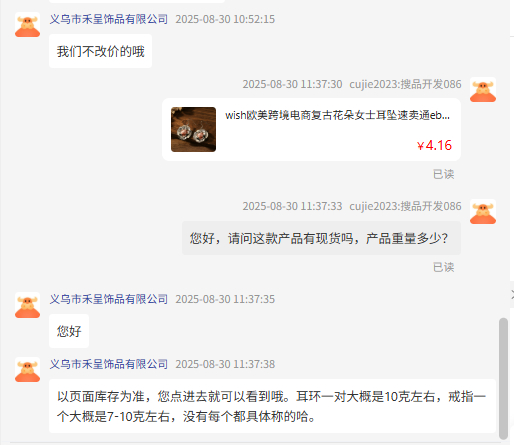Click company name 义乌市禾呈饰品有限公司 at 10:52:15

tap(109, 19)
